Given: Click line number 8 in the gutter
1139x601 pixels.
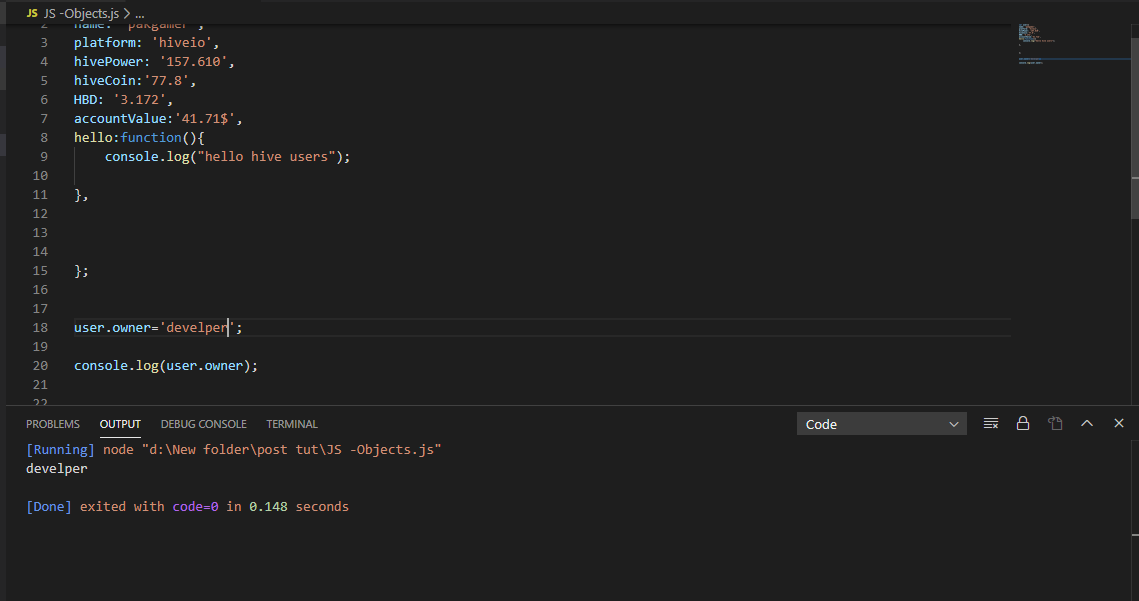Looking at the screenshot, I should (44, 137).
